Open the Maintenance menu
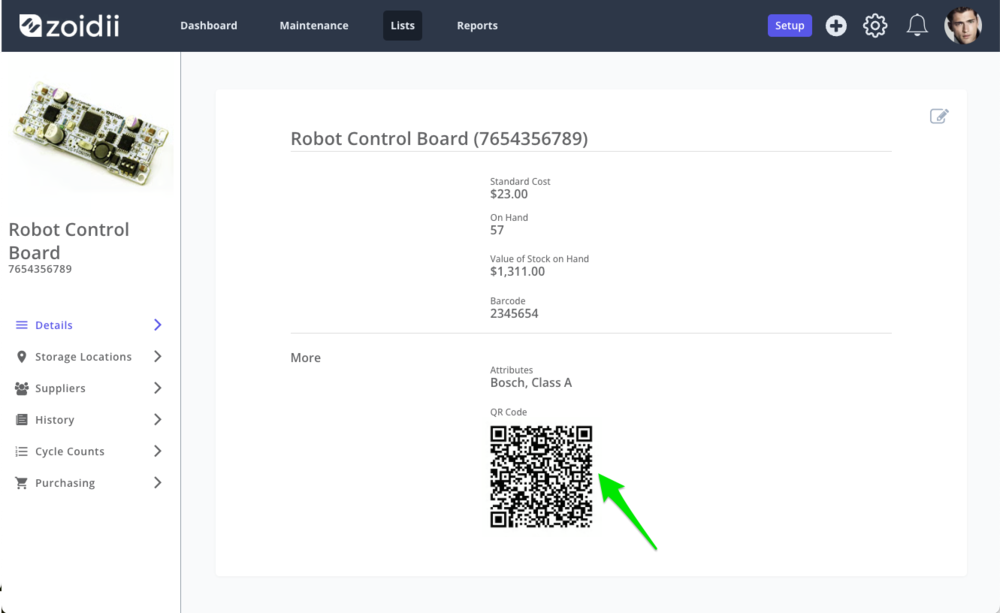1000x613 pixels. coord(314,26)
